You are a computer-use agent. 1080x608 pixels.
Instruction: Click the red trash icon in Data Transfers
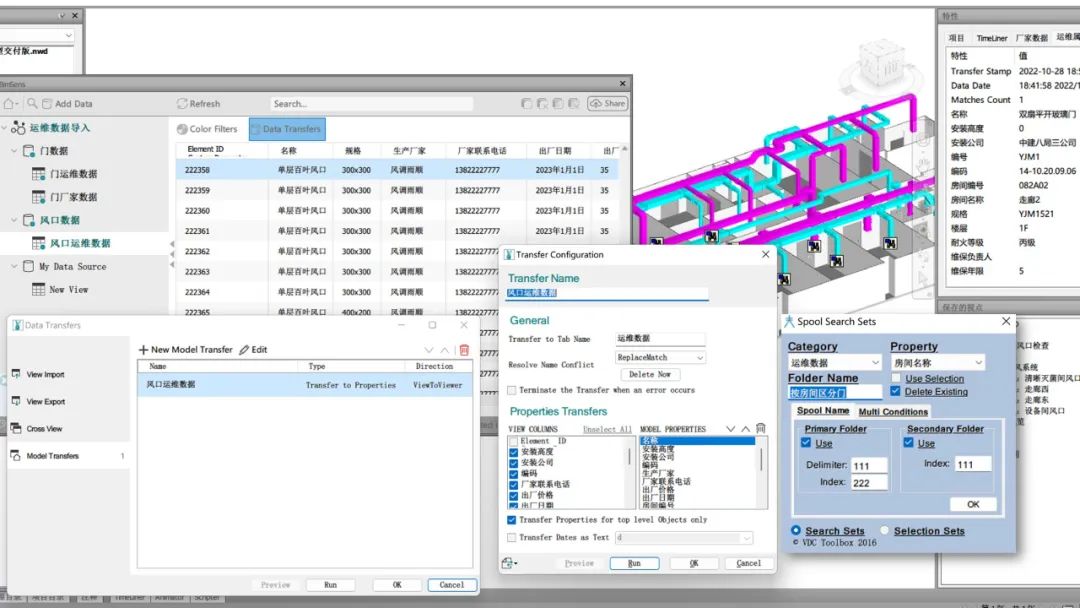click(x=464, y=350)
